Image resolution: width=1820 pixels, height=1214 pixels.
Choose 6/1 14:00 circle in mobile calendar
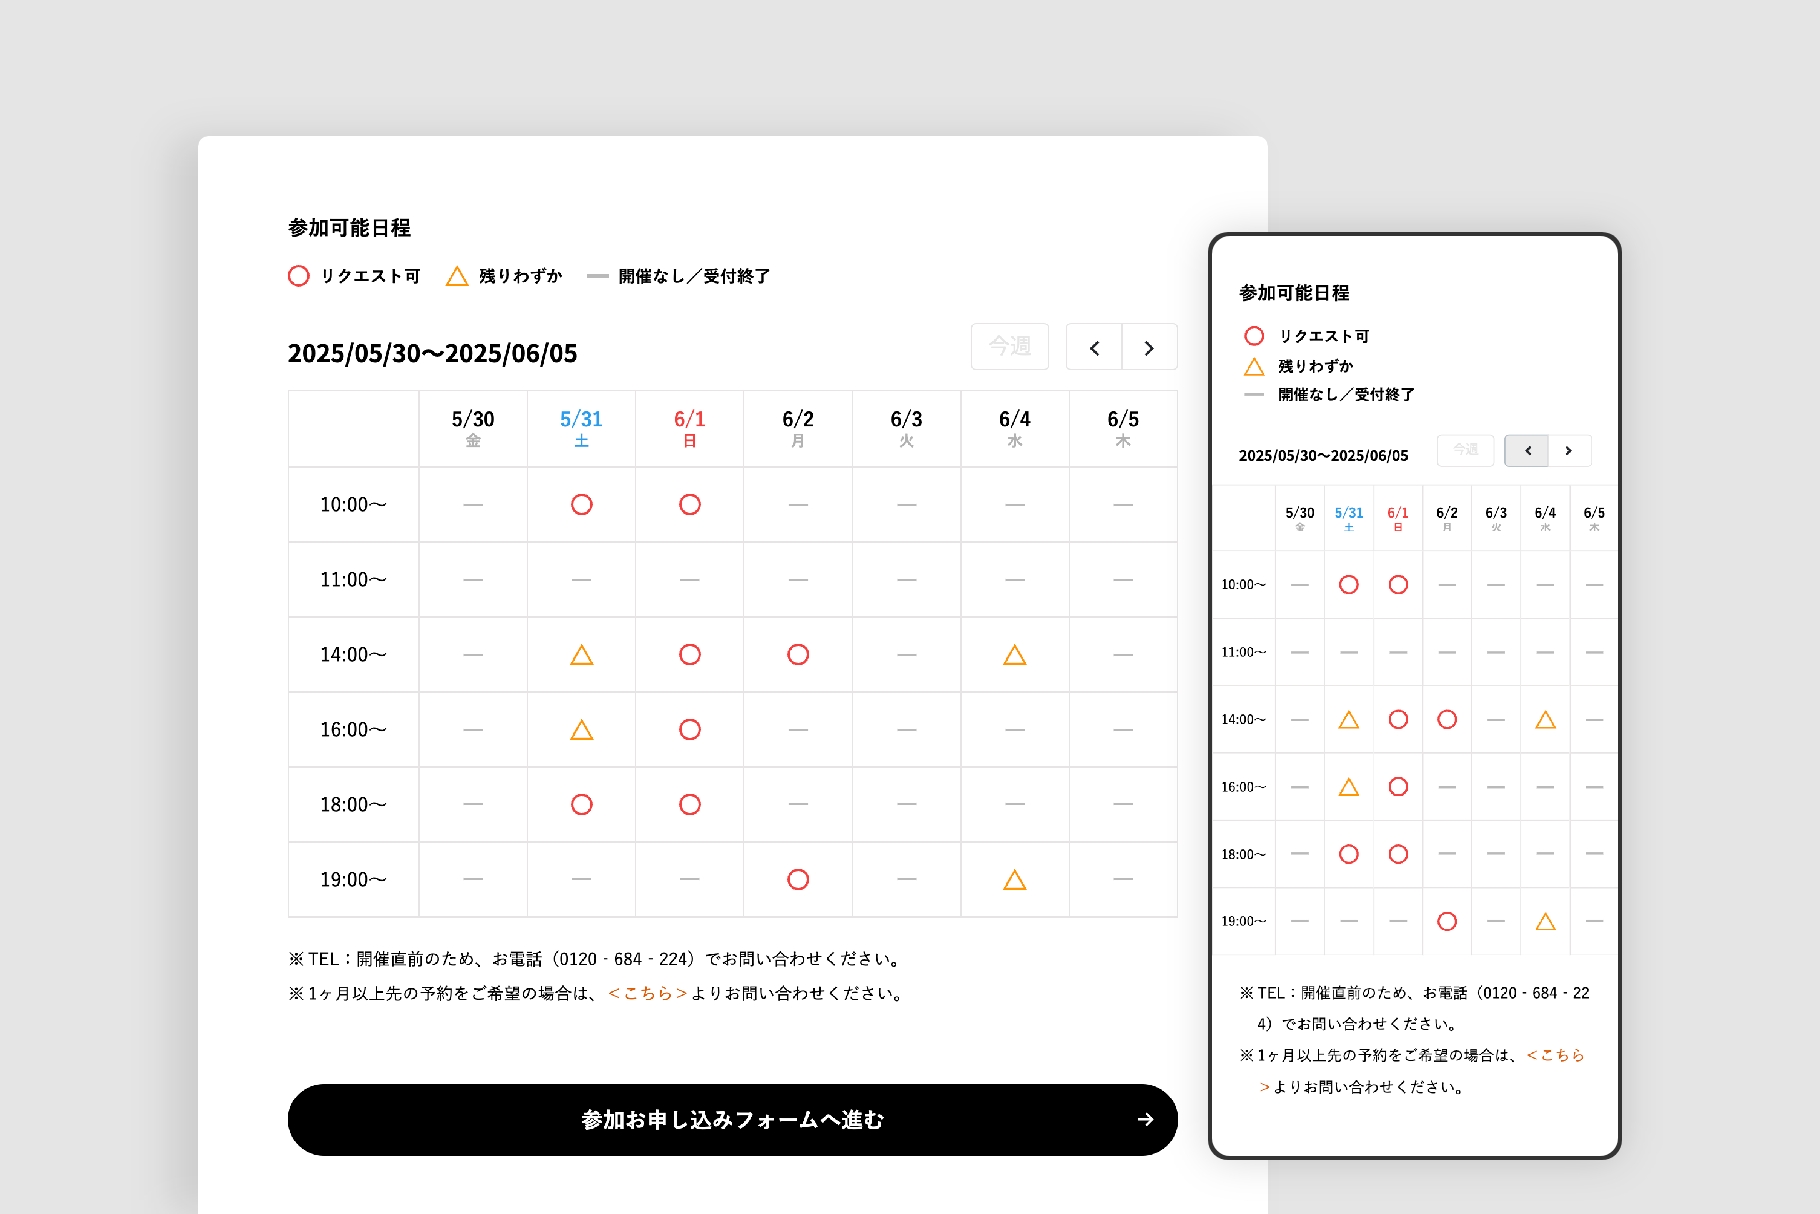(x=1398, y=720)
